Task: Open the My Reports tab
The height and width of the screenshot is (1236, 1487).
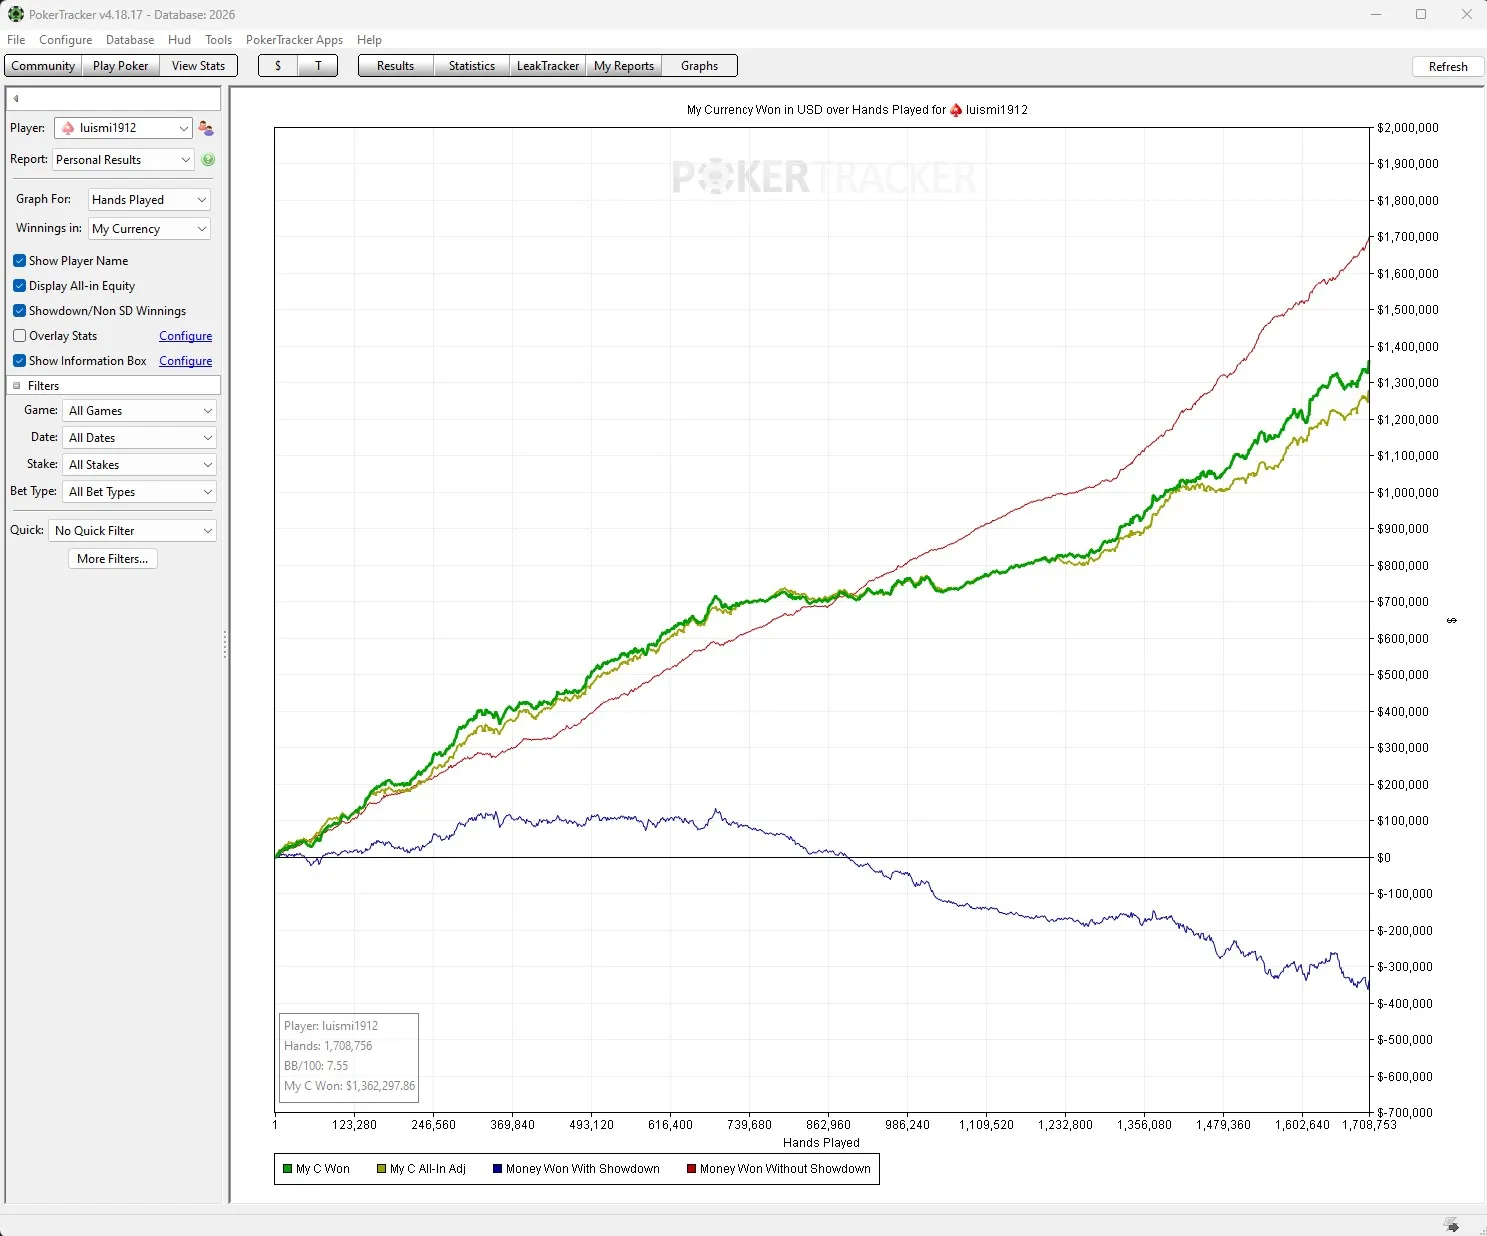Action: click(624, 66)
